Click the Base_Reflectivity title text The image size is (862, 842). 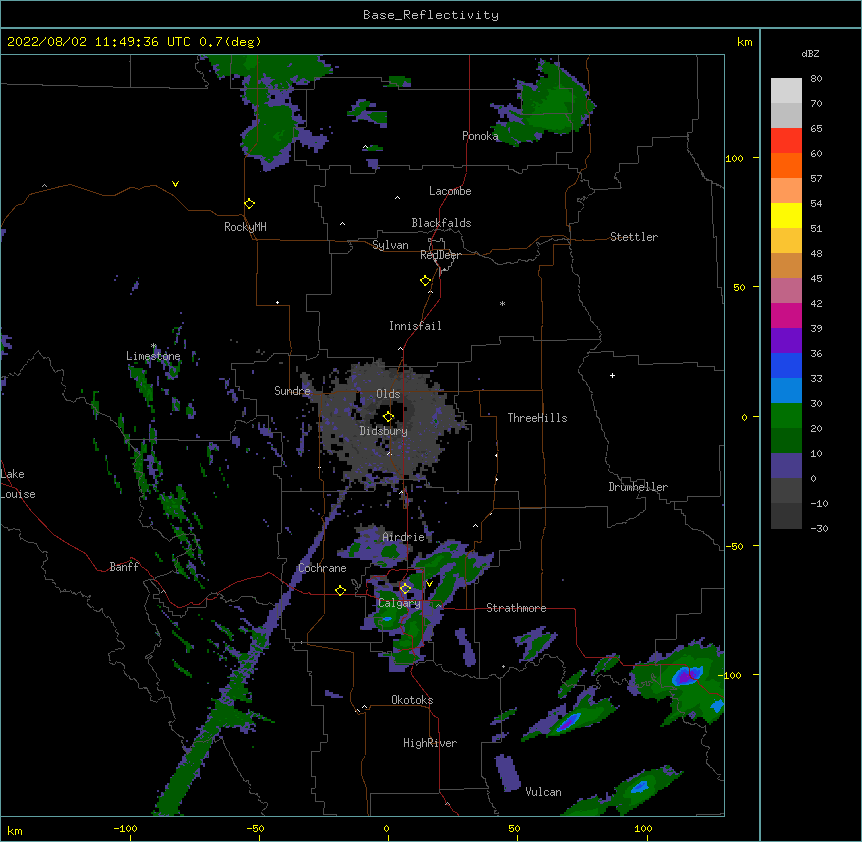(x=431, y=15)
